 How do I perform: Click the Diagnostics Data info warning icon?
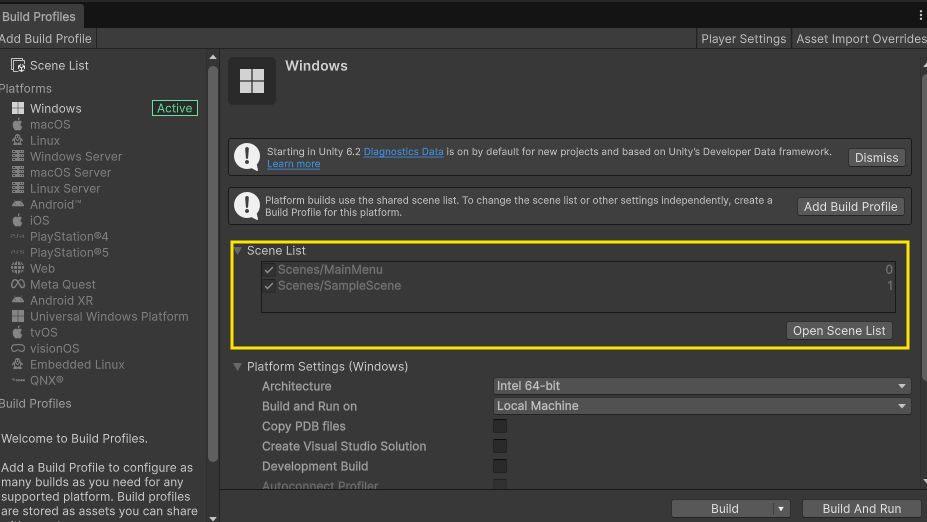pos(247,157)
